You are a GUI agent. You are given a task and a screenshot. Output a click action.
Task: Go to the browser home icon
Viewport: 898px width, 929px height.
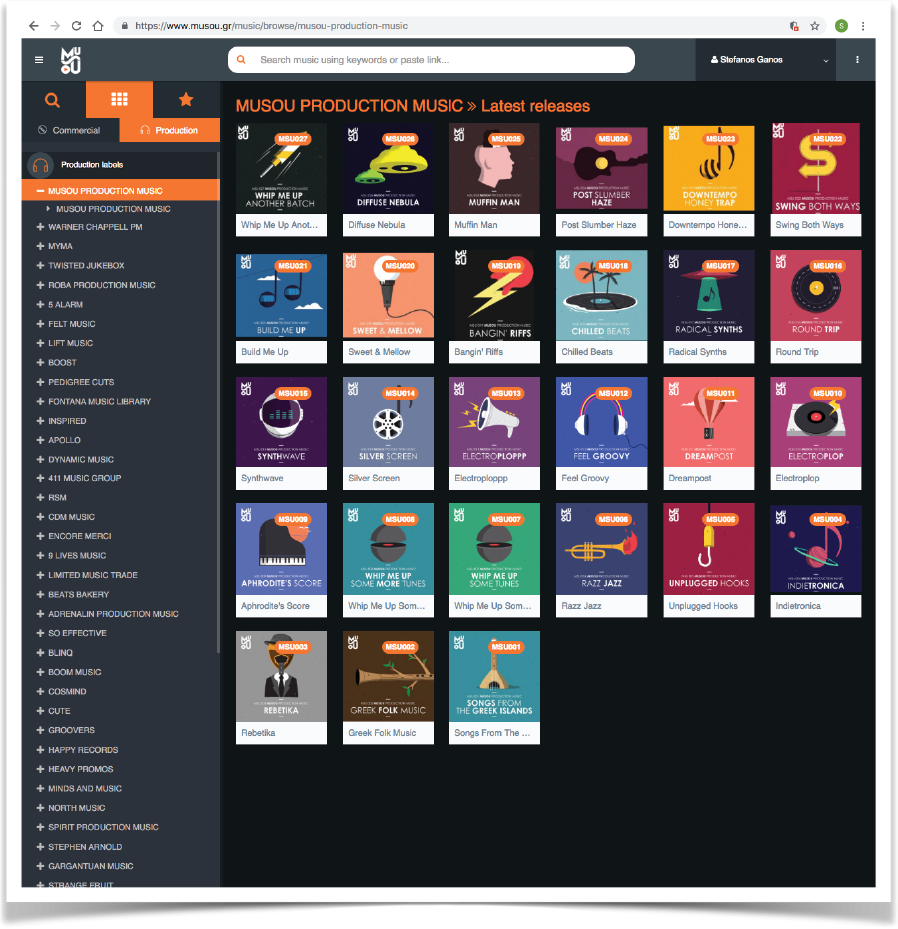coord(98,26)
